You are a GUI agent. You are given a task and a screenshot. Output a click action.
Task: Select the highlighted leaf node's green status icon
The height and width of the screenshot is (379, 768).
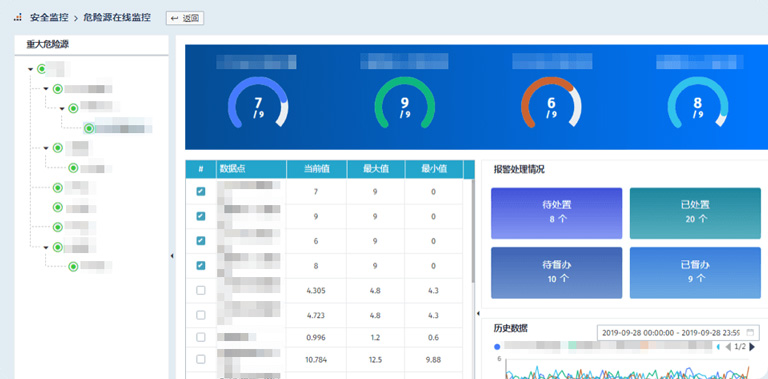[x=89, y=128]
